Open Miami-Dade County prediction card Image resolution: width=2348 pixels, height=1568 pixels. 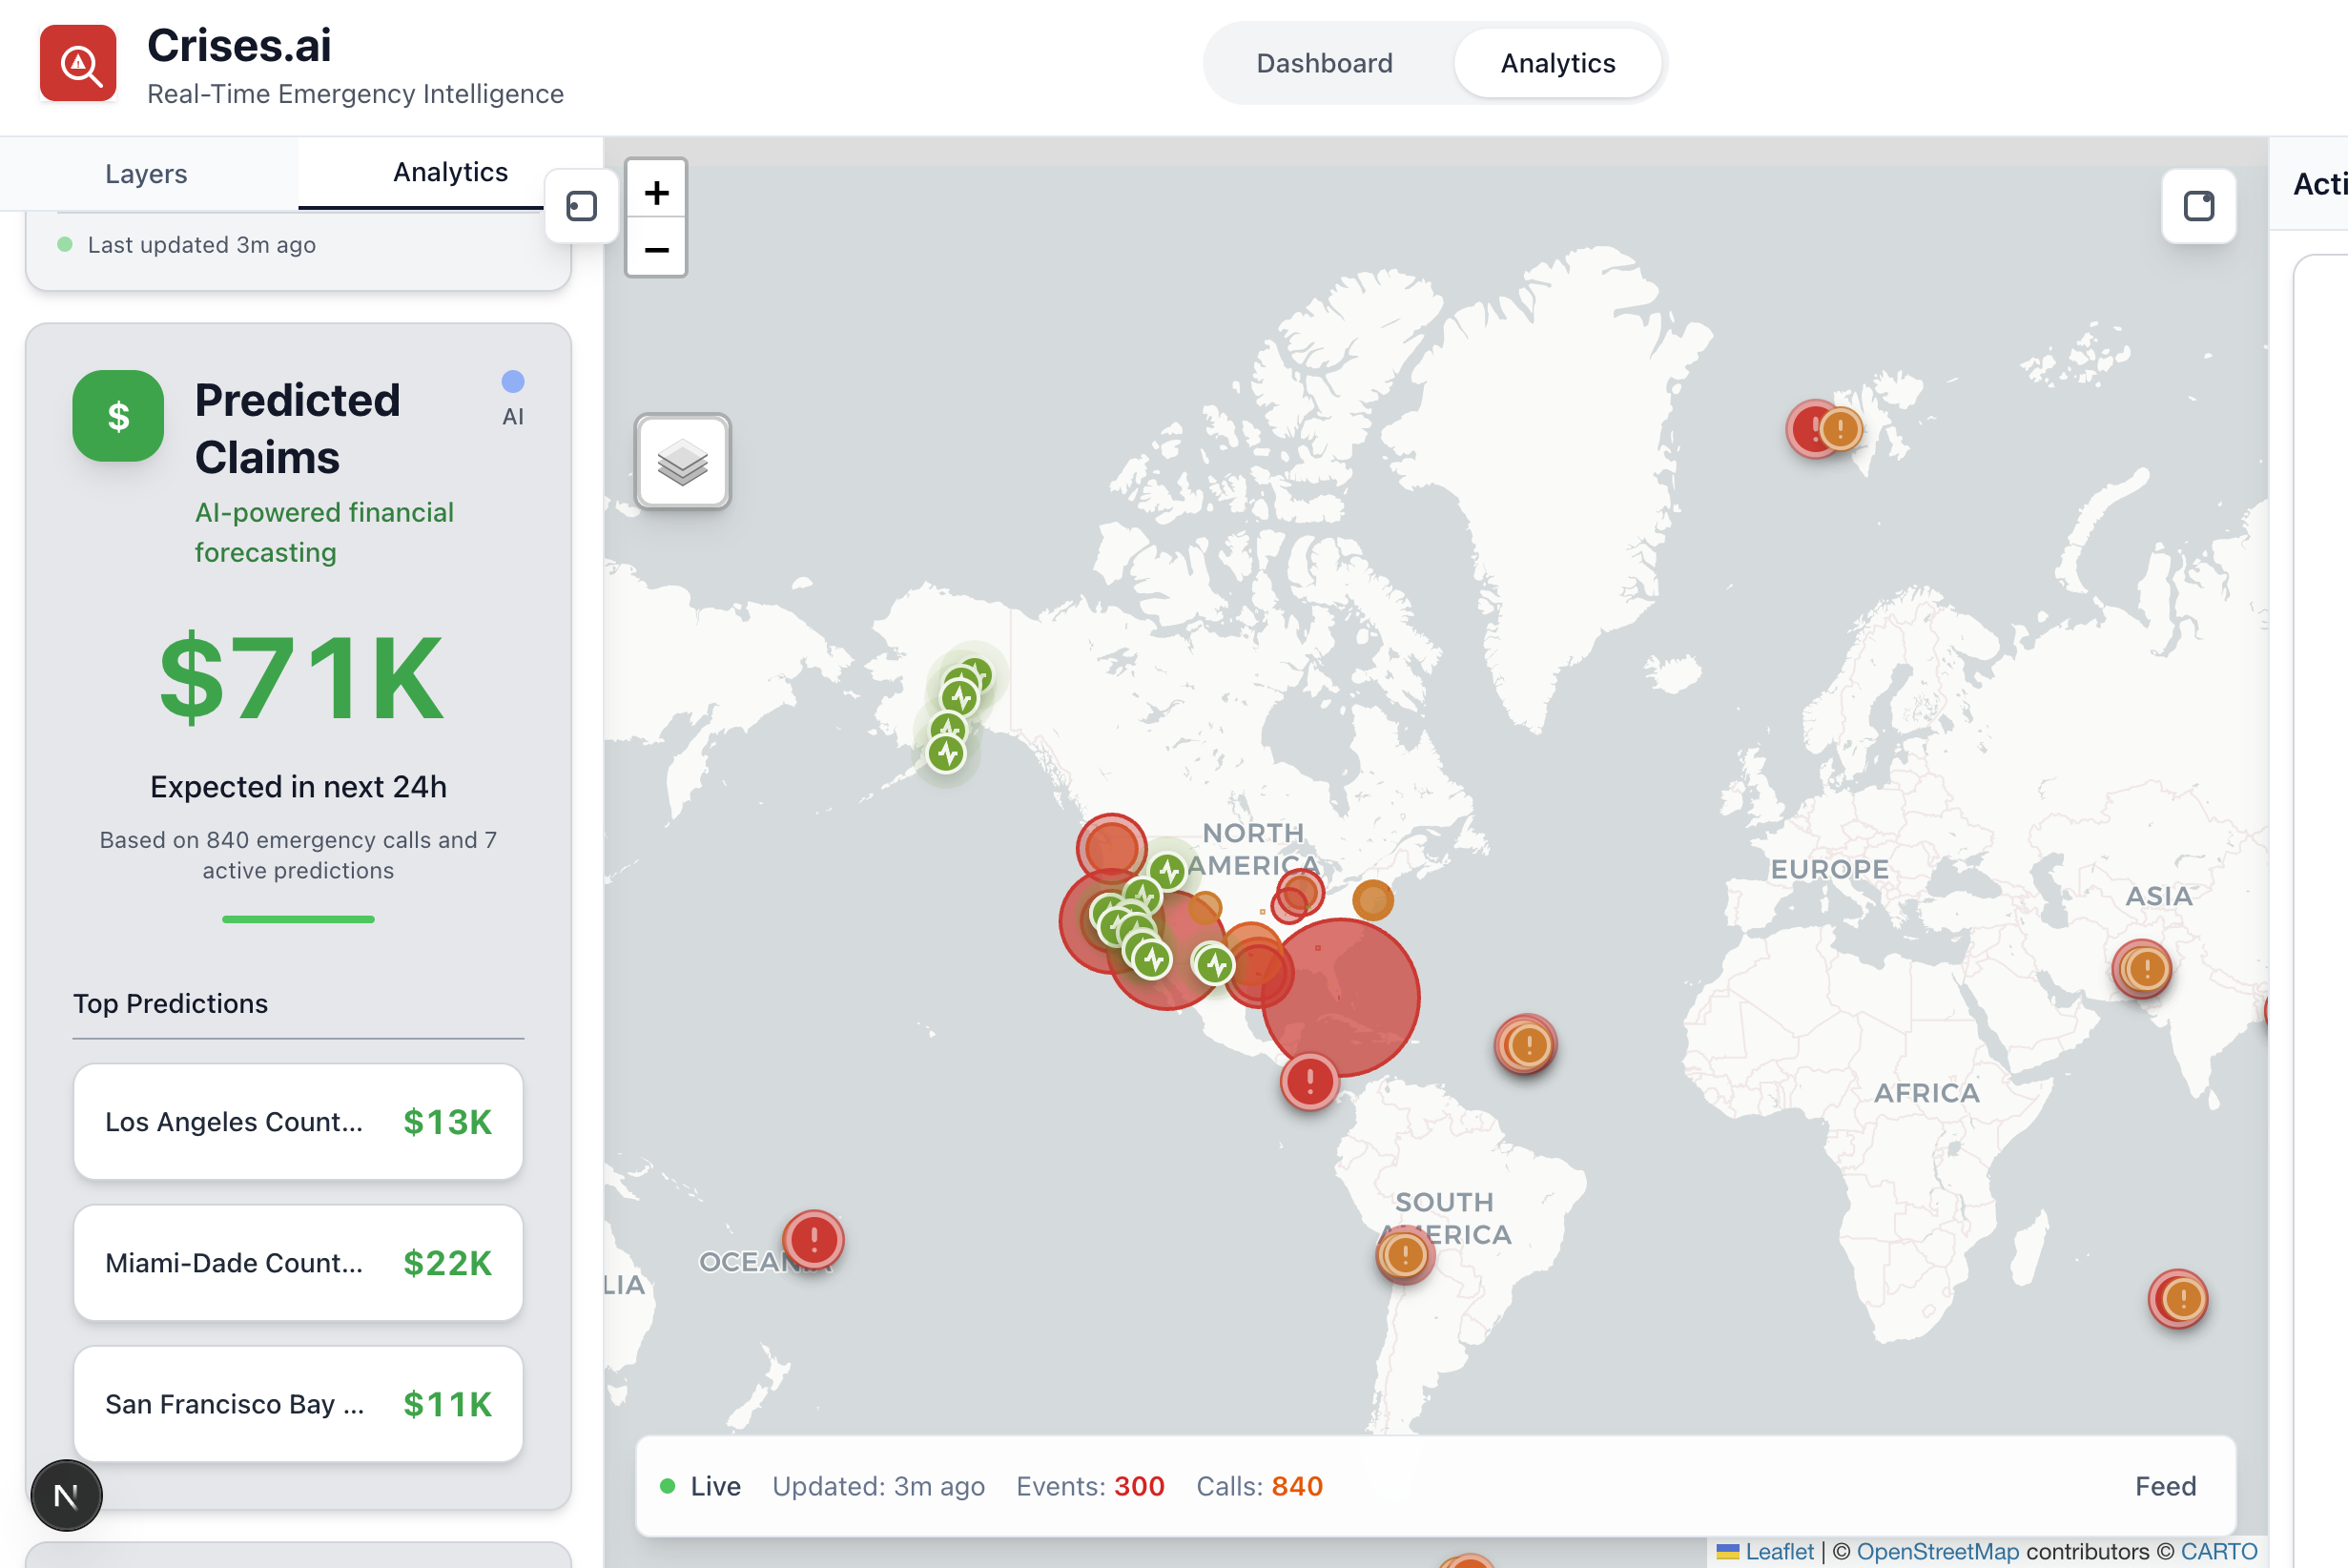click(x=298, y=1263)
